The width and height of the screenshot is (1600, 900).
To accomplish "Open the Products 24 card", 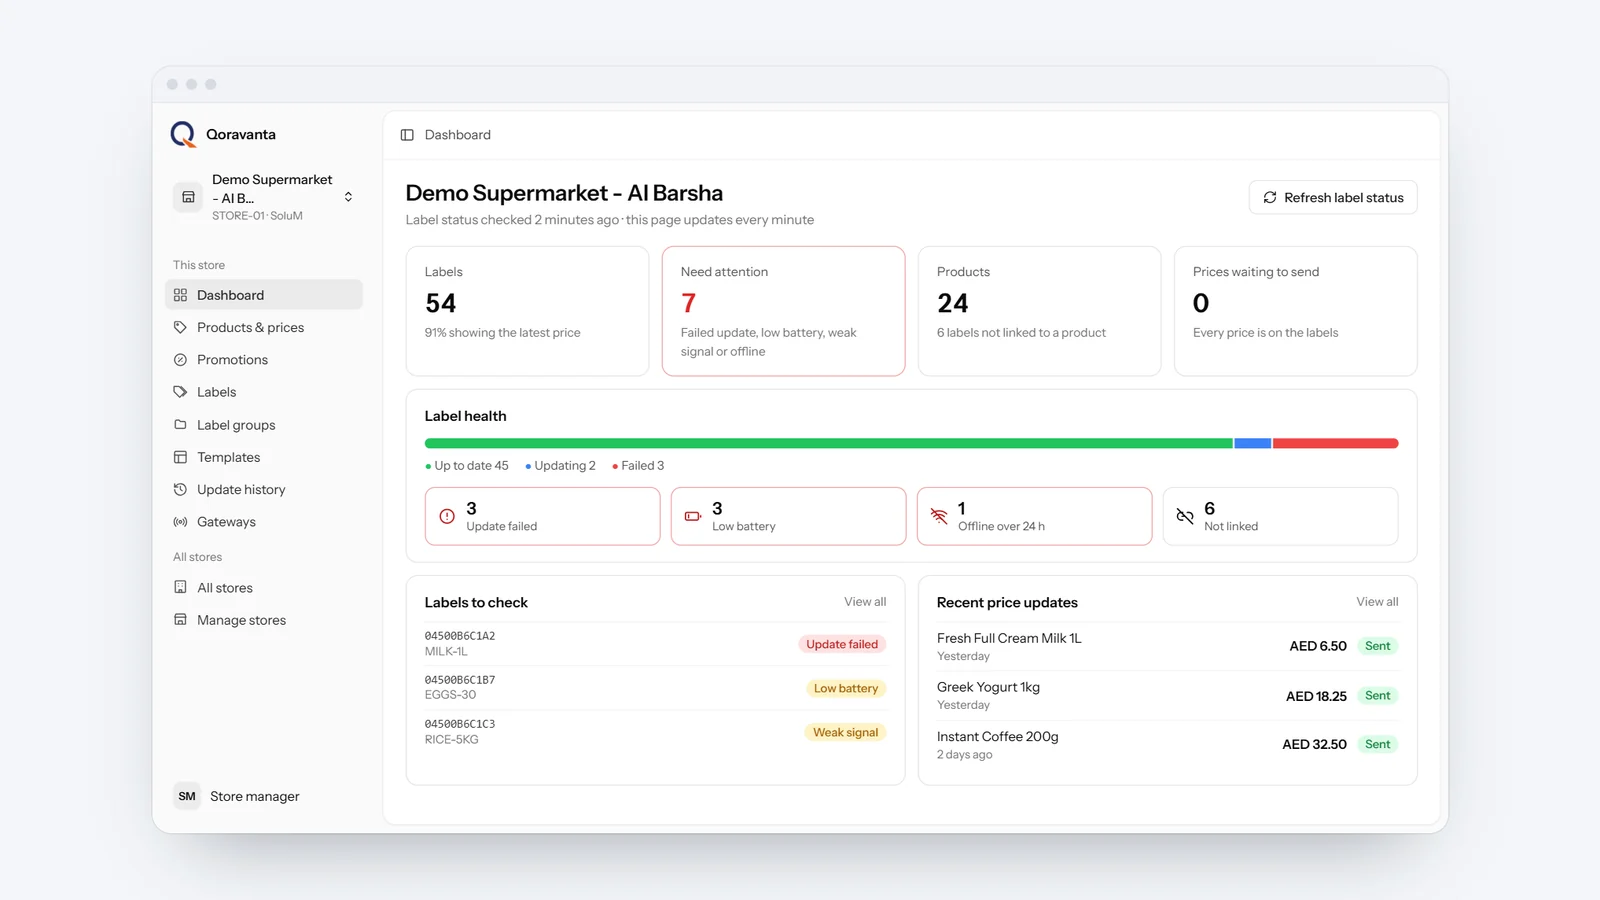I will pos(1039,311).
